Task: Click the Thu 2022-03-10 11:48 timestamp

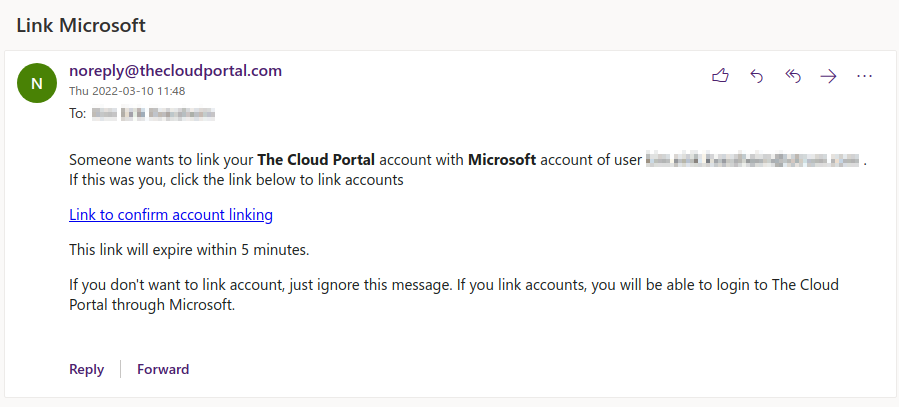Action: (127, 91)
